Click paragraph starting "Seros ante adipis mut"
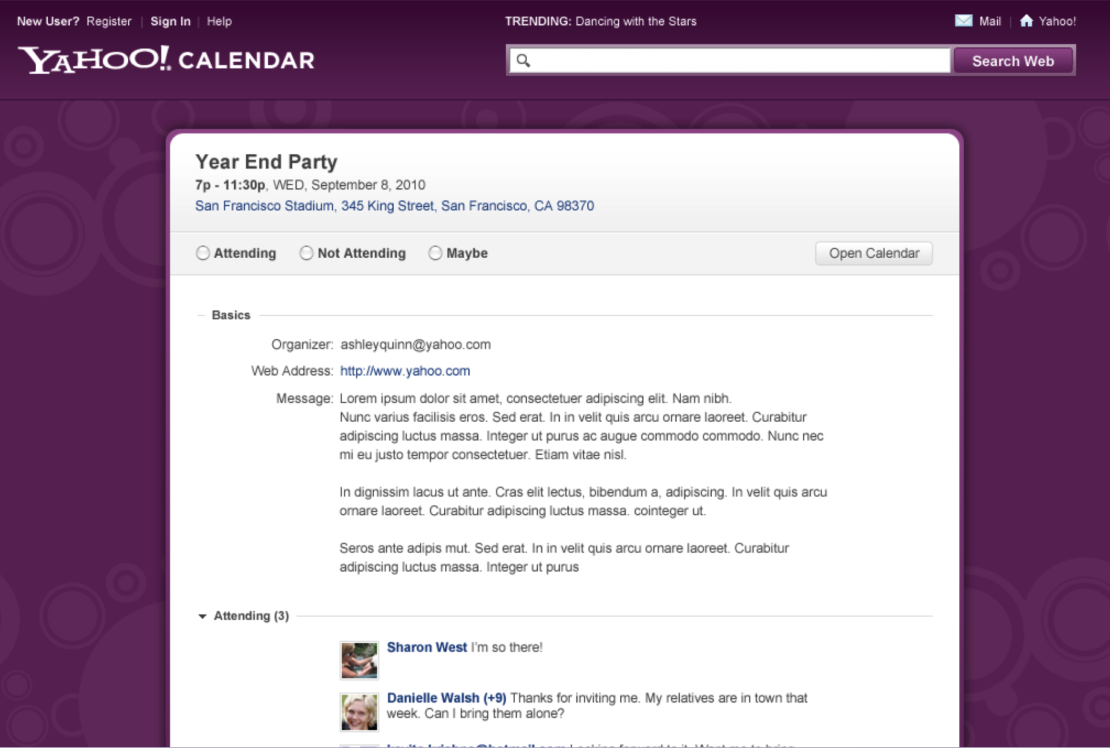 point(564,558)
